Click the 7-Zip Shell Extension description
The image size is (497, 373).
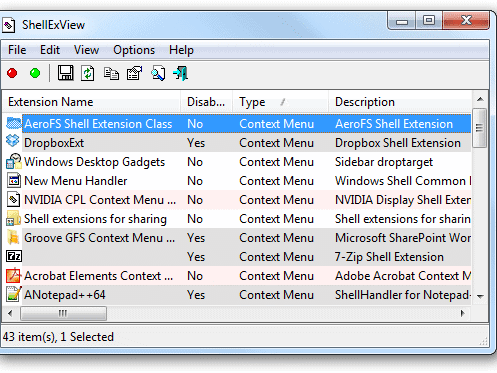pos(389,257)
